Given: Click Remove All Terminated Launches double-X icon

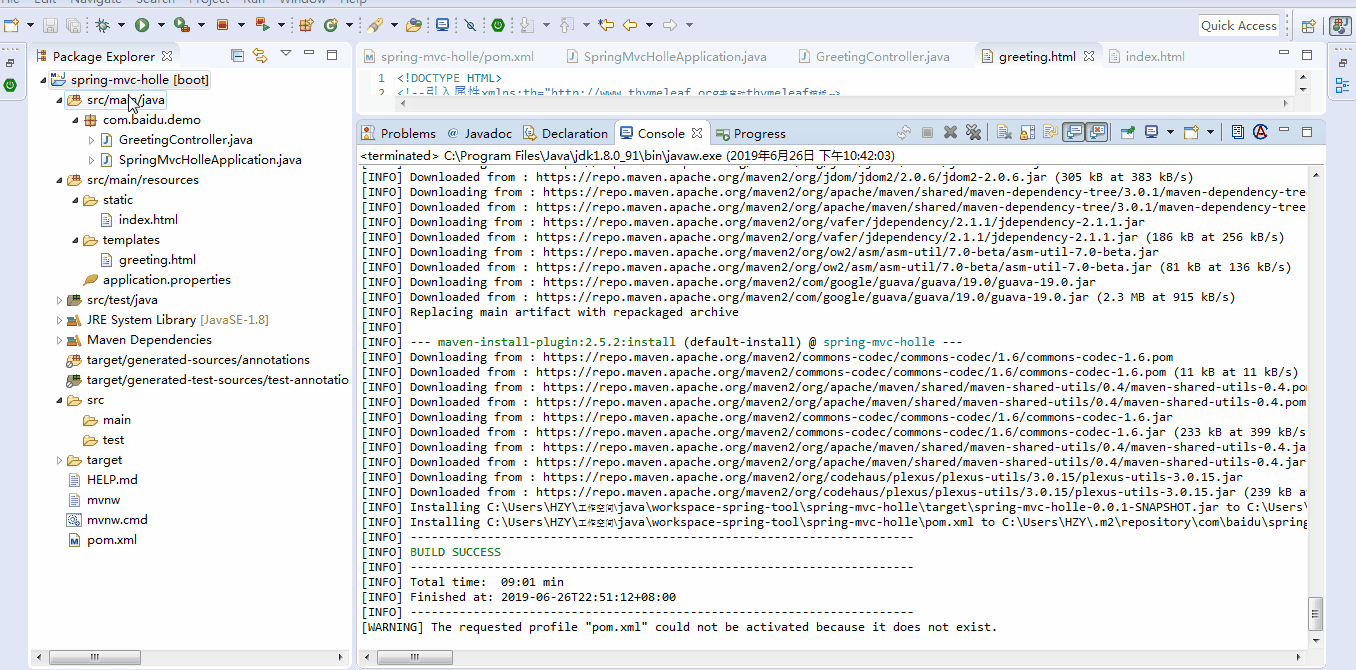Looking at the screenshot, I should (x=973, y=132).
